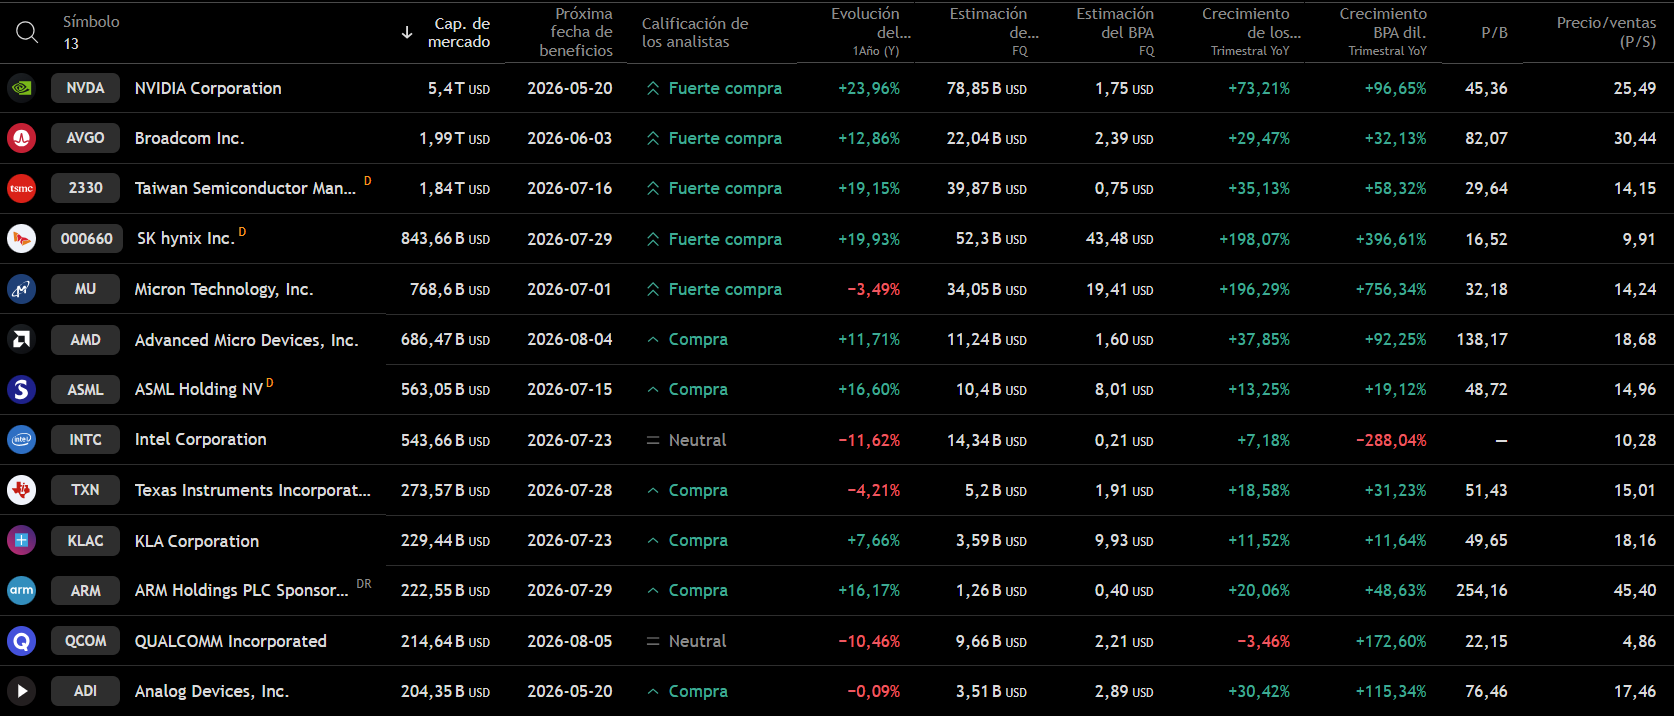Sort by the P/B column header
The image size is (1674, 716).
[x=1494, y=33]
